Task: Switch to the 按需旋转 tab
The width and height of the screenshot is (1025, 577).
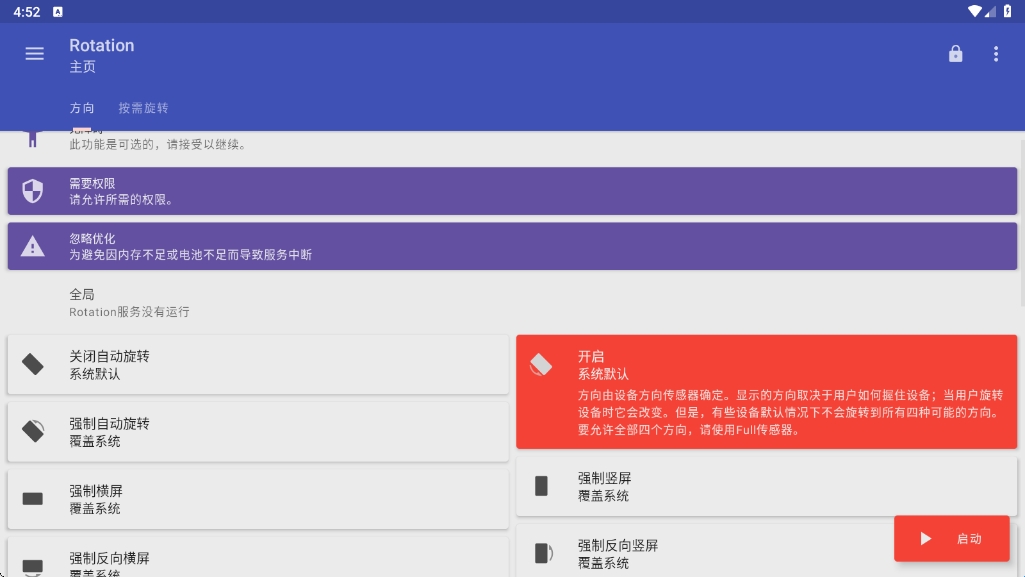Action: 143,108
